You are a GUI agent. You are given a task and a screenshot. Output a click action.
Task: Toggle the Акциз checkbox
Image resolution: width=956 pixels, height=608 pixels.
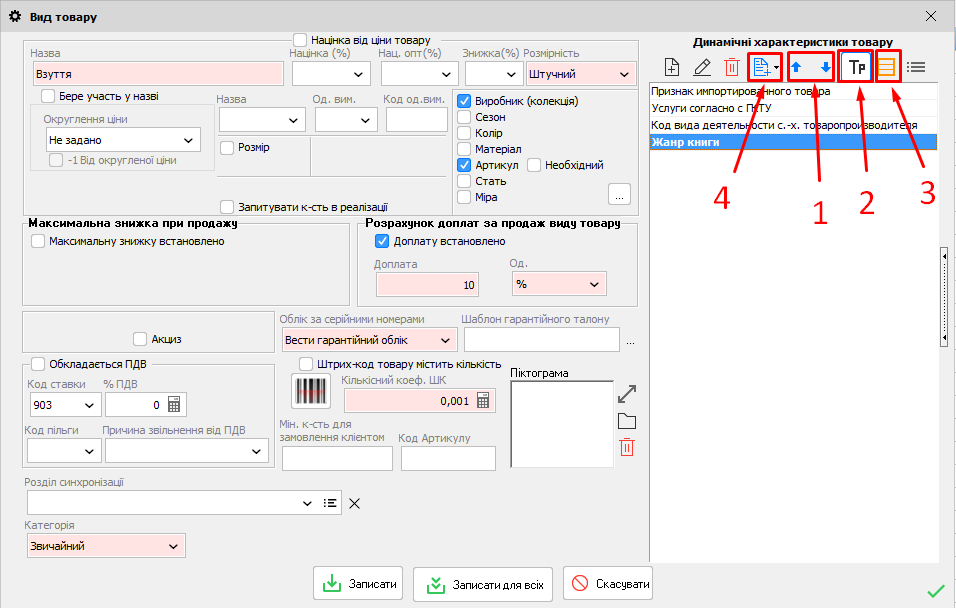(139, 339)
